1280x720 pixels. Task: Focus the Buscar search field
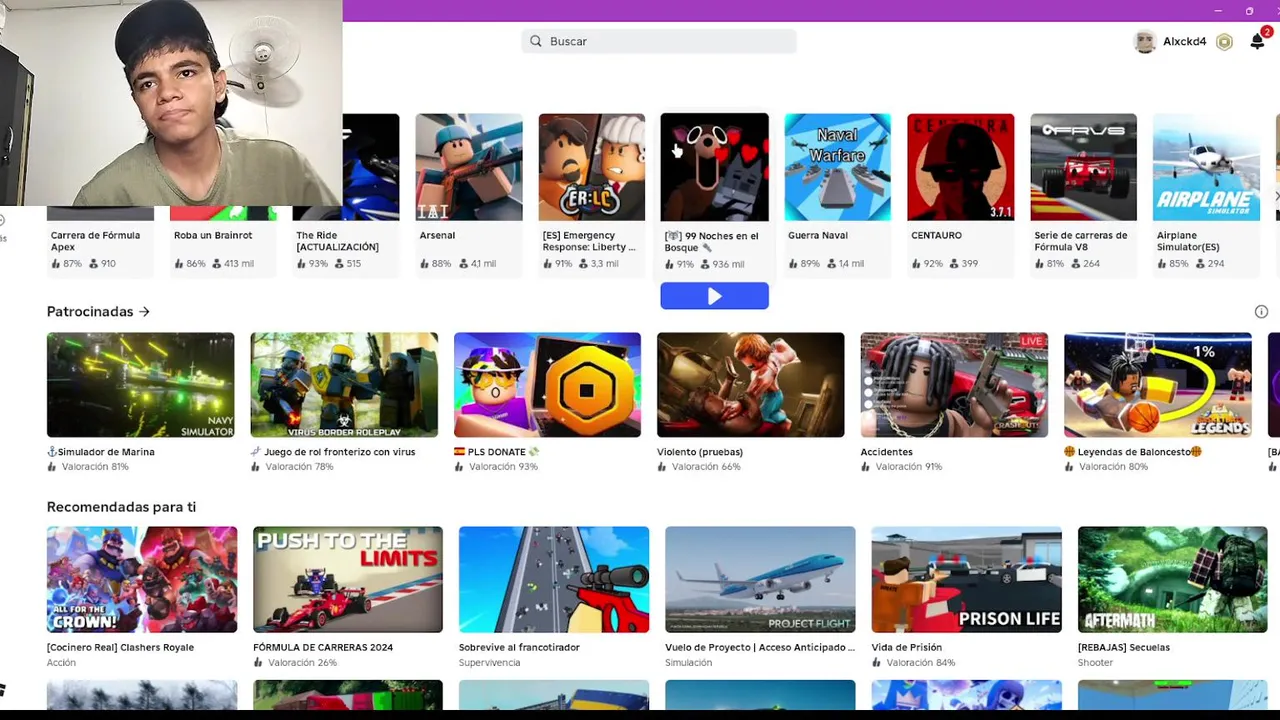point(659,41)
